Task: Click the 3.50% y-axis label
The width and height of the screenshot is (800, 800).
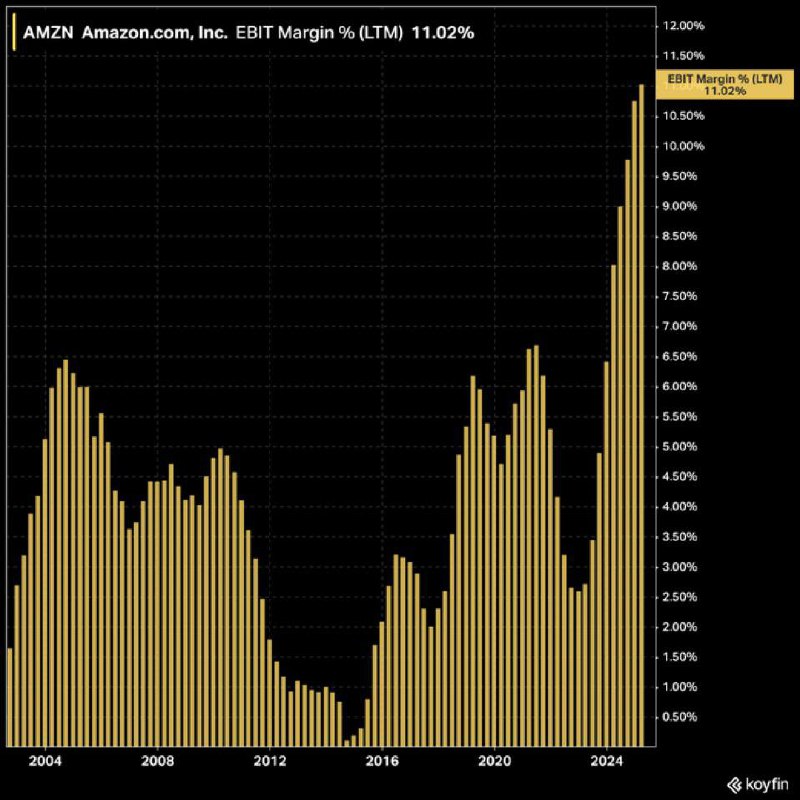Action: [x=680, y=537]
